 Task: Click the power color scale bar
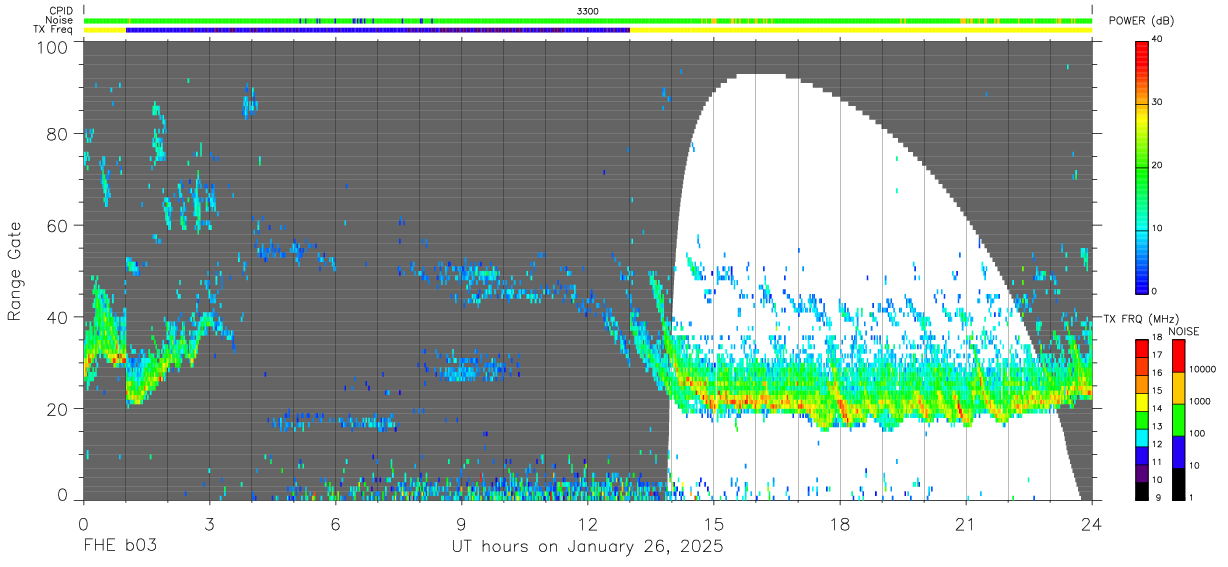tap(1142, 166)
